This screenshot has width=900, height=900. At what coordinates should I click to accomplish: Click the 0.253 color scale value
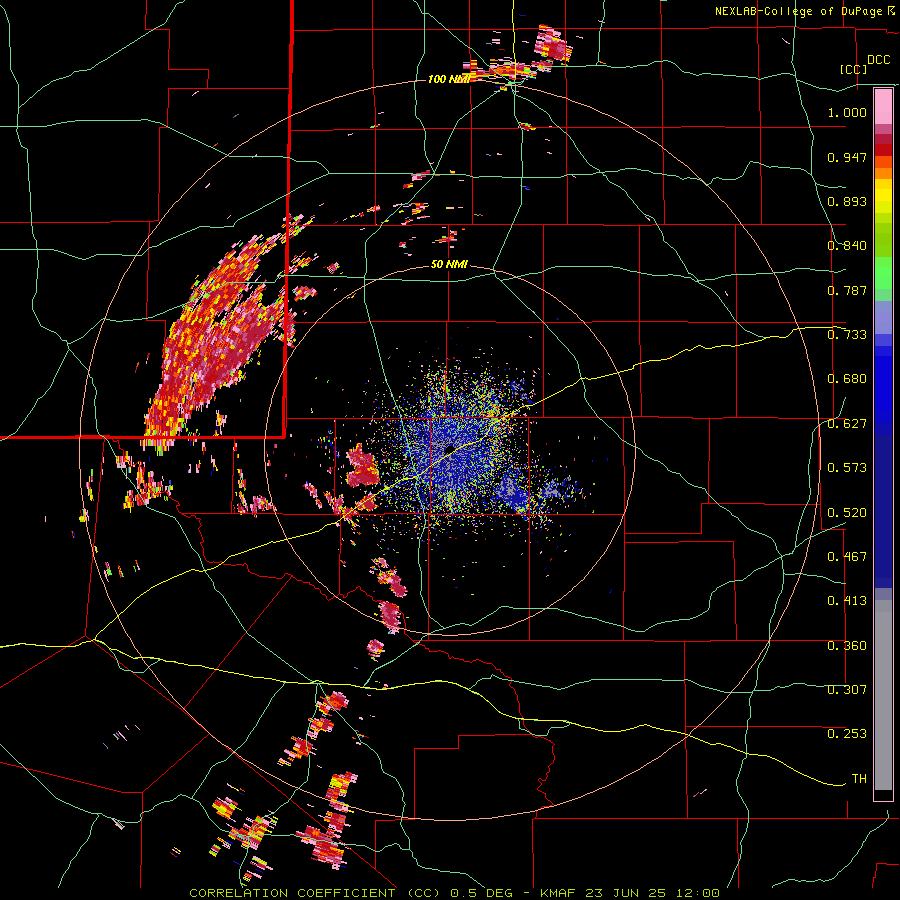847,734
